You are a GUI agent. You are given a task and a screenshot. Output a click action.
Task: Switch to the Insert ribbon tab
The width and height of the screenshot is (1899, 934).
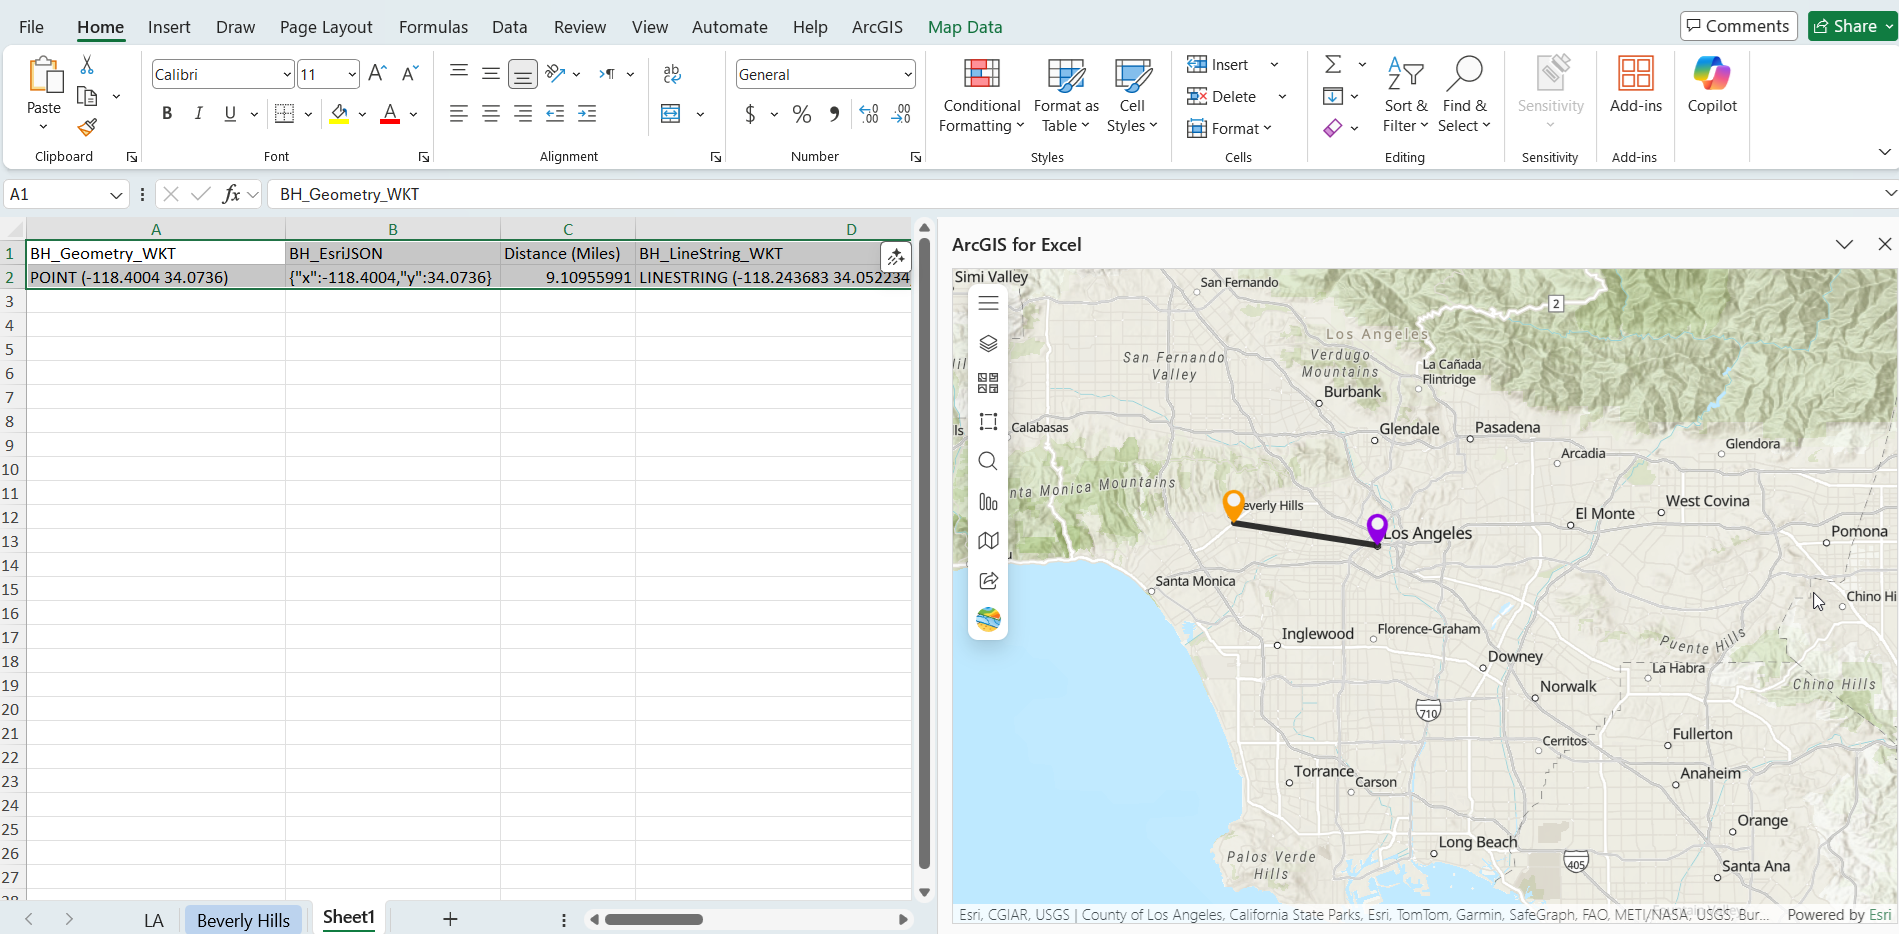(x=169, y=27)
